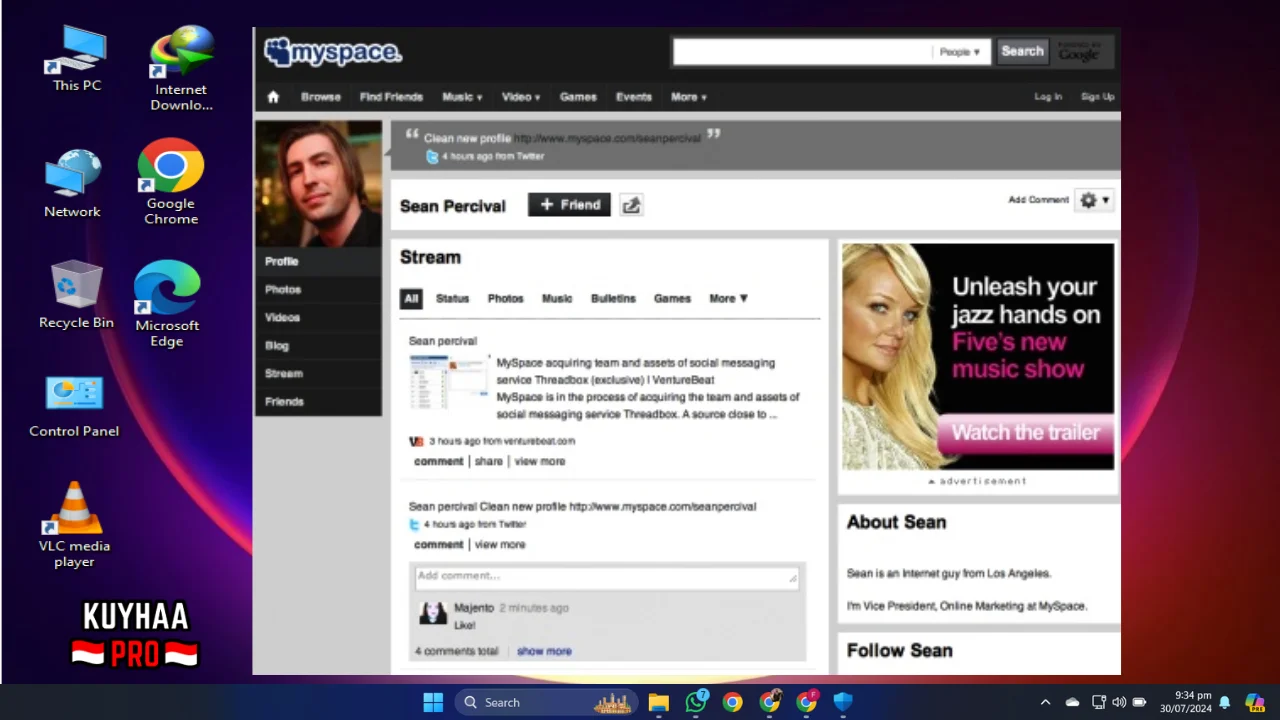1280x720 pixels.
Task: Open the notification bell icon
Action: [1224, 702]
